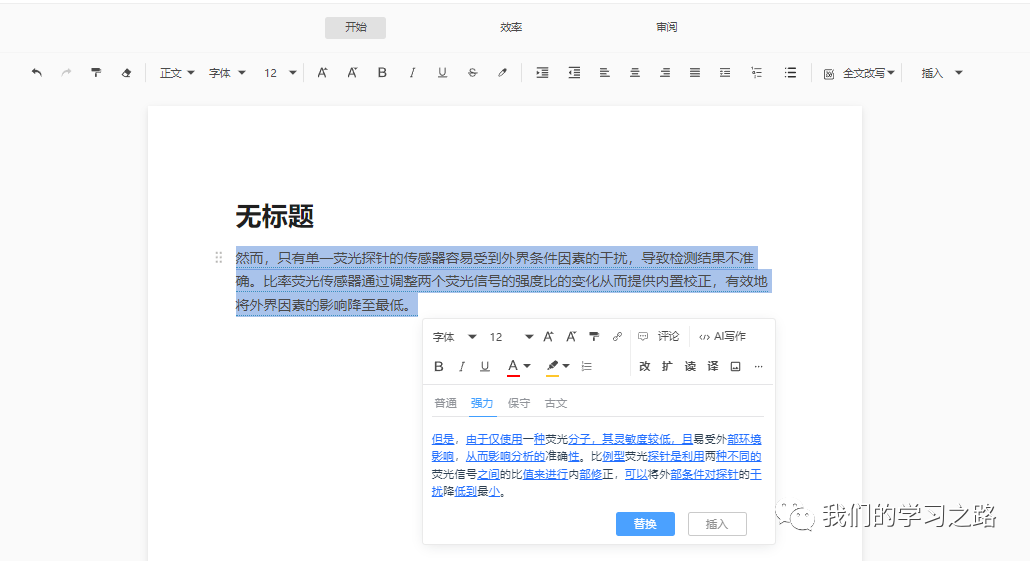Toggle italic in floating toolbar
This screenshot has width=1030, height=561.
point(462,367)
